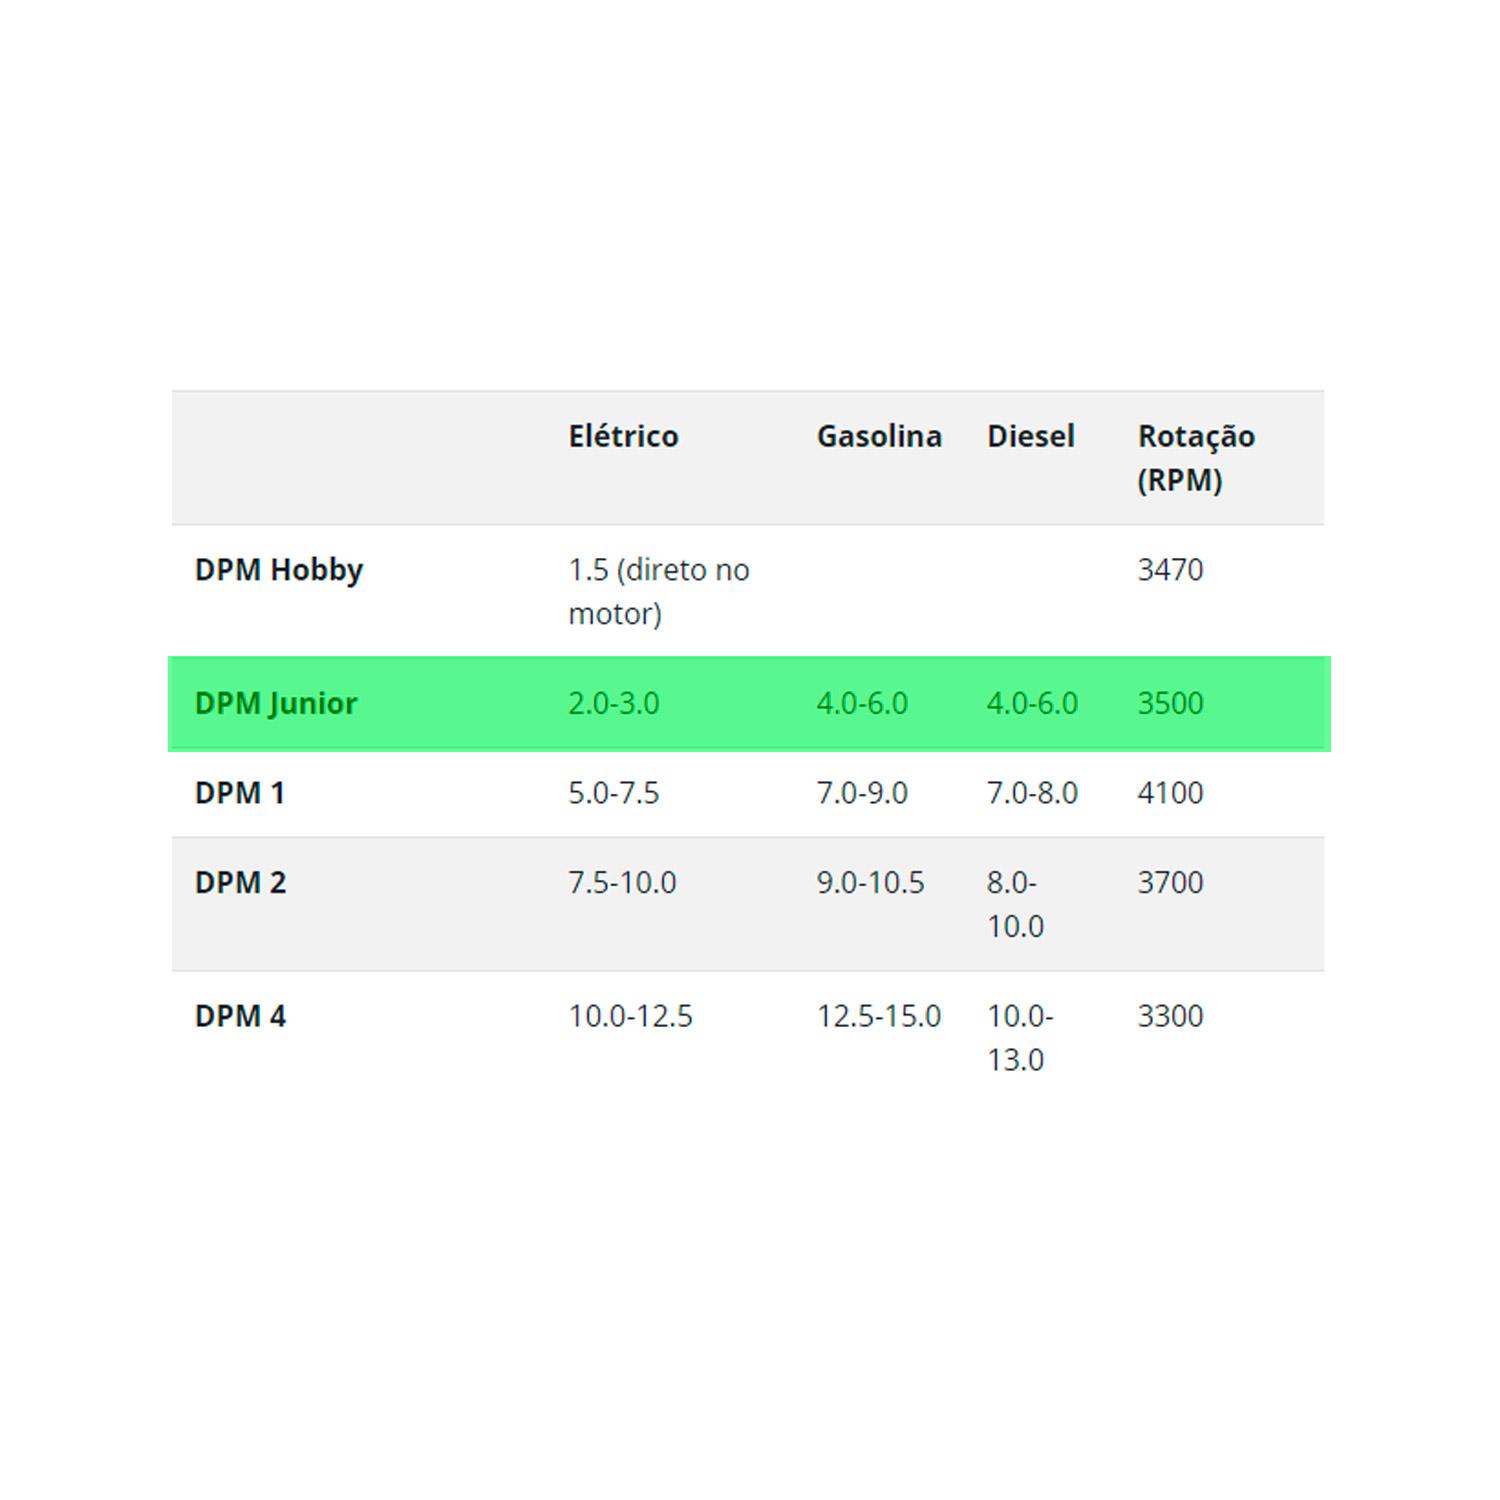Click the 2.0-3.0 electric value

tap(613, 703)
